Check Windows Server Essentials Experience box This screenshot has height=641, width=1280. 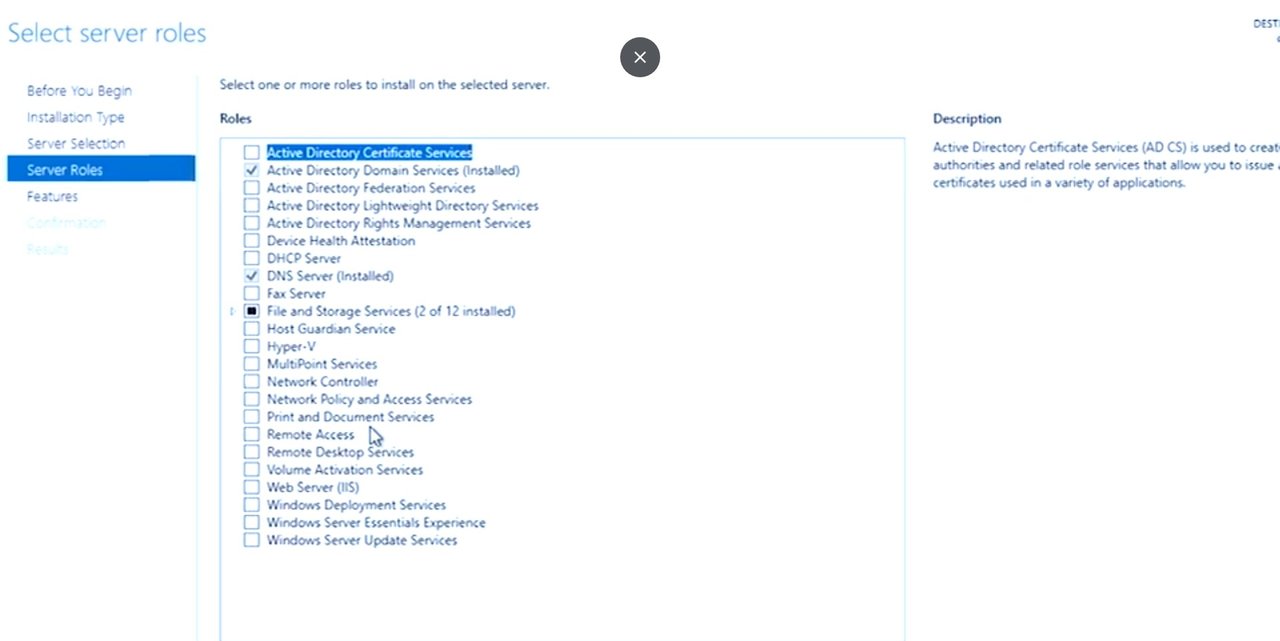(x=251, y=523)
